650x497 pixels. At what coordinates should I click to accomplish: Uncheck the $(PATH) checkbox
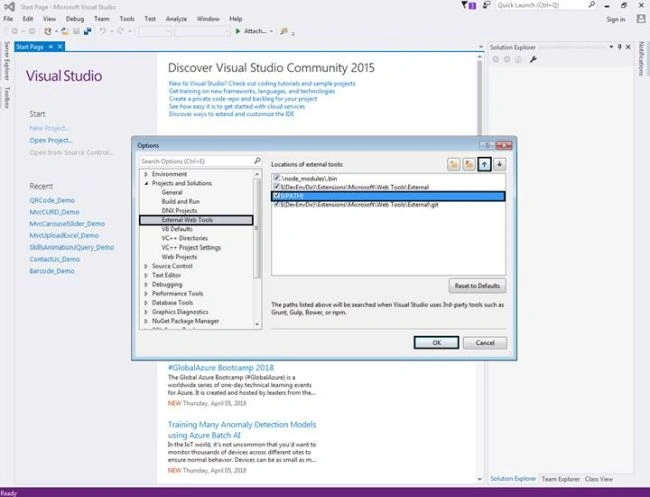point(276,196)
